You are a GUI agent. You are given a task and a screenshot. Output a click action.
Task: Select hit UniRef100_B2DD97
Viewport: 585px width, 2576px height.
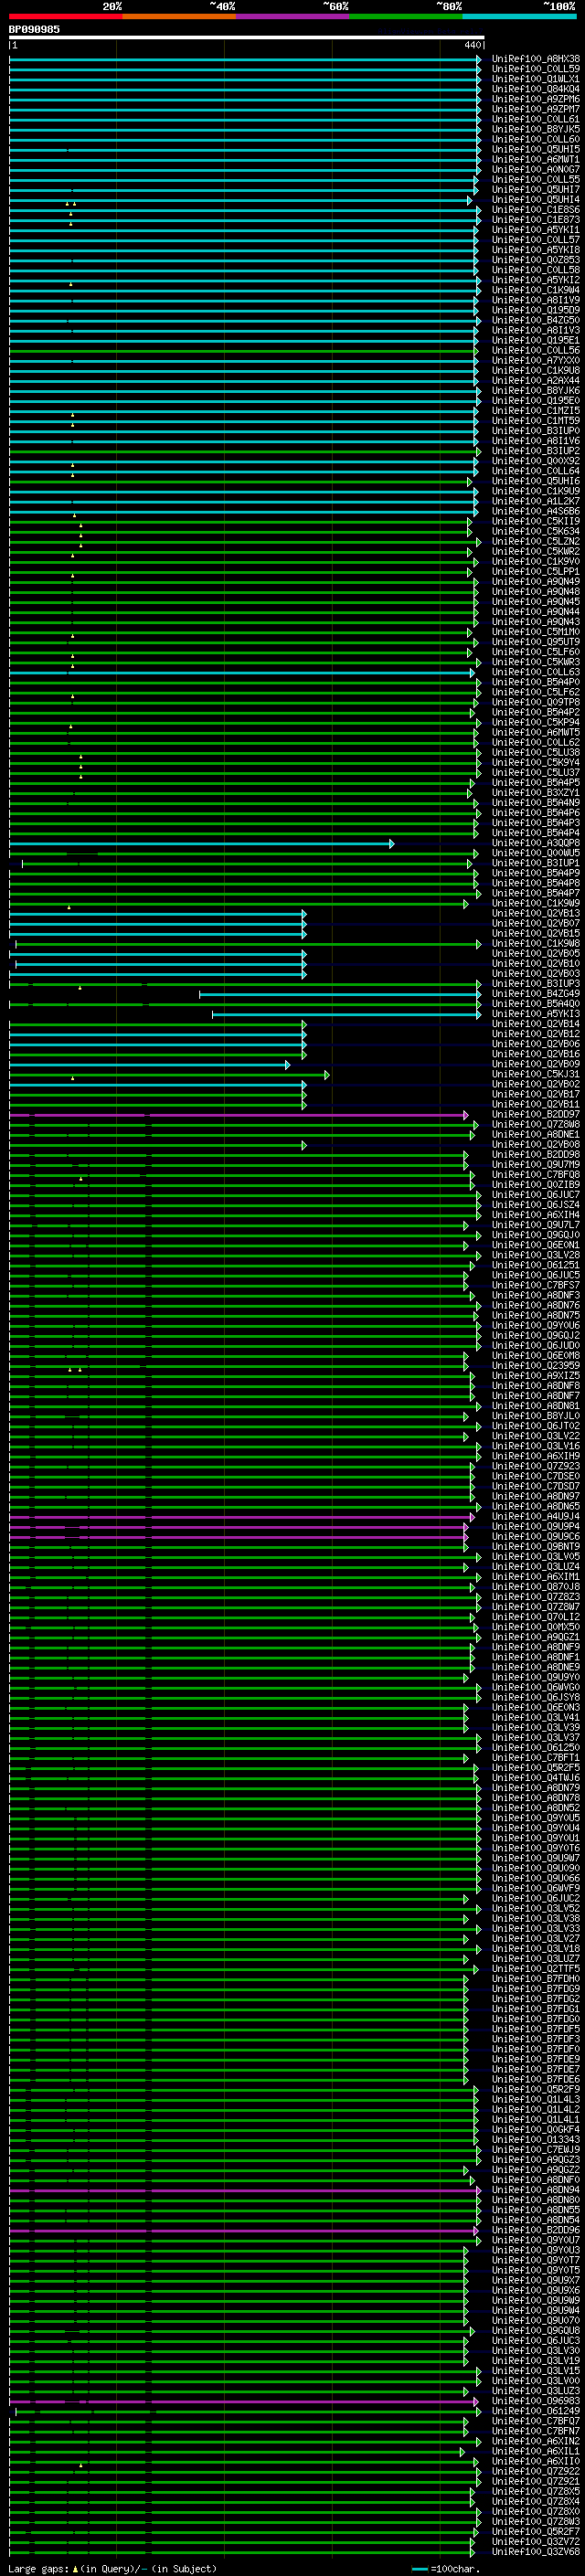[x=536, y=1114]
